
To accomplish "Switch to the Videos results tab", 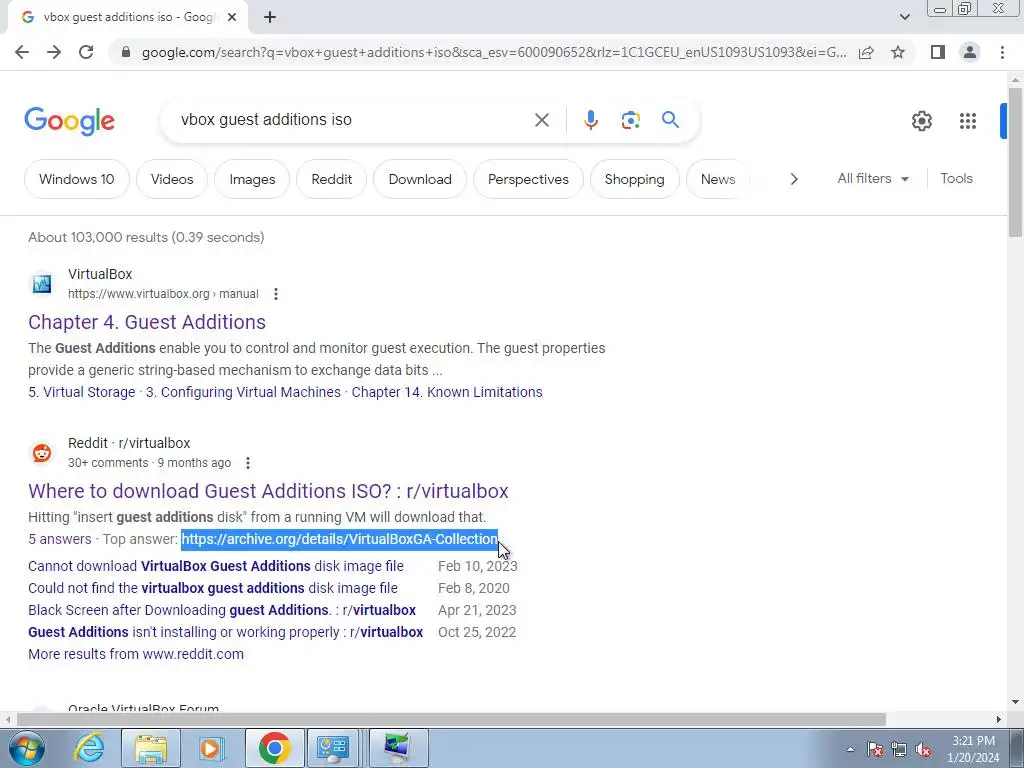I will click(x=172, y=179).
